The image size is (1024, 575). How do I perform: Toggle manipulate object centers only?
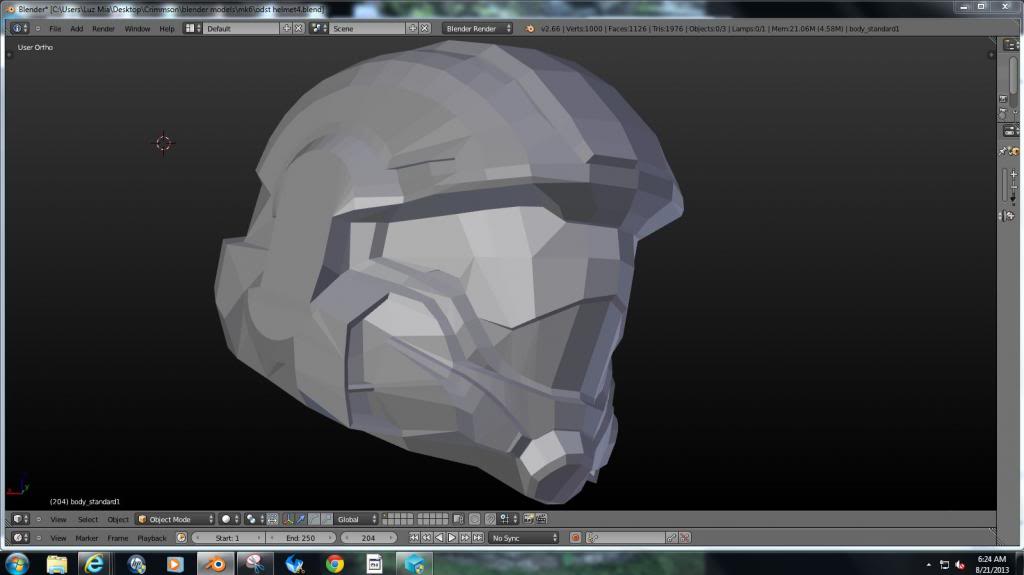pyautogui.click(x=272, y=519)
